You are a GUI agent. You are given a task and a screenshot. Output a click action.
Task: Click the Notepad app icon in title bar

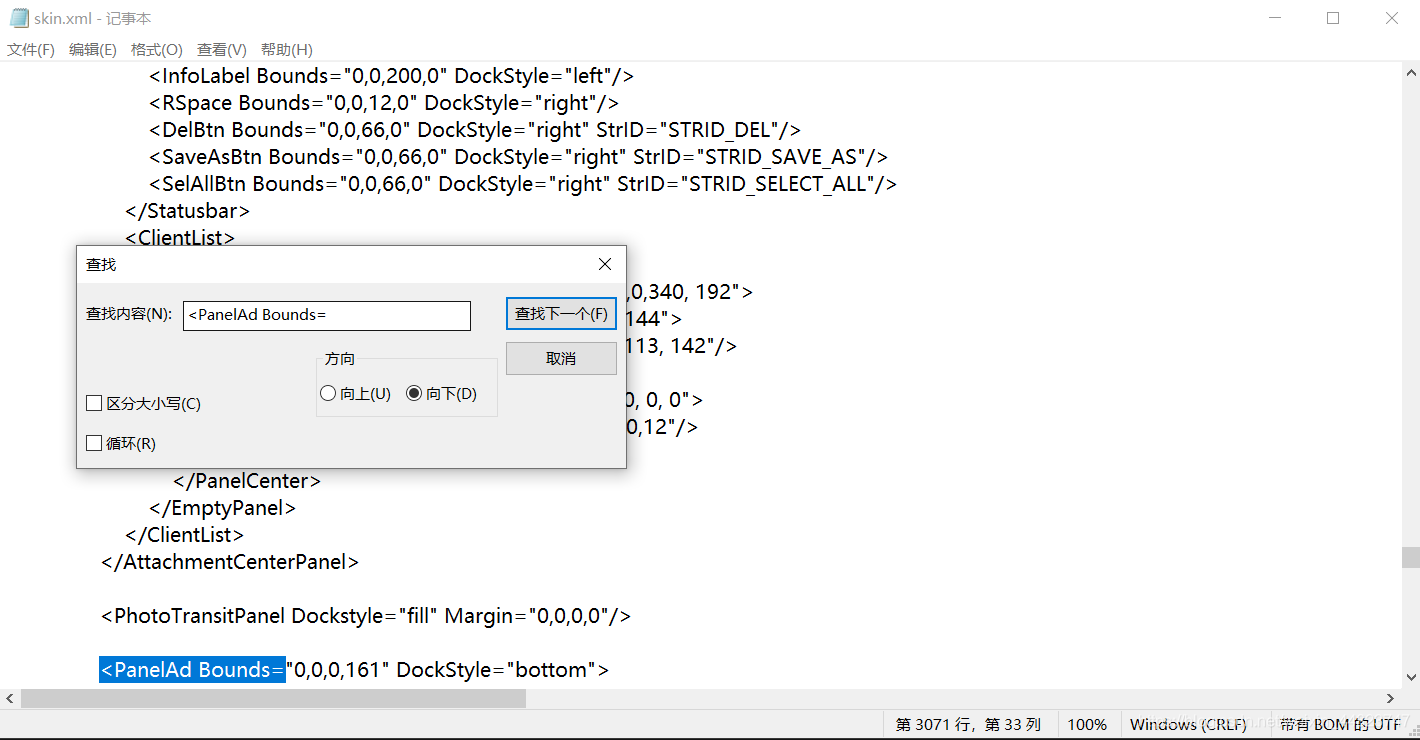pyautogui.click(x=19, y=18)
